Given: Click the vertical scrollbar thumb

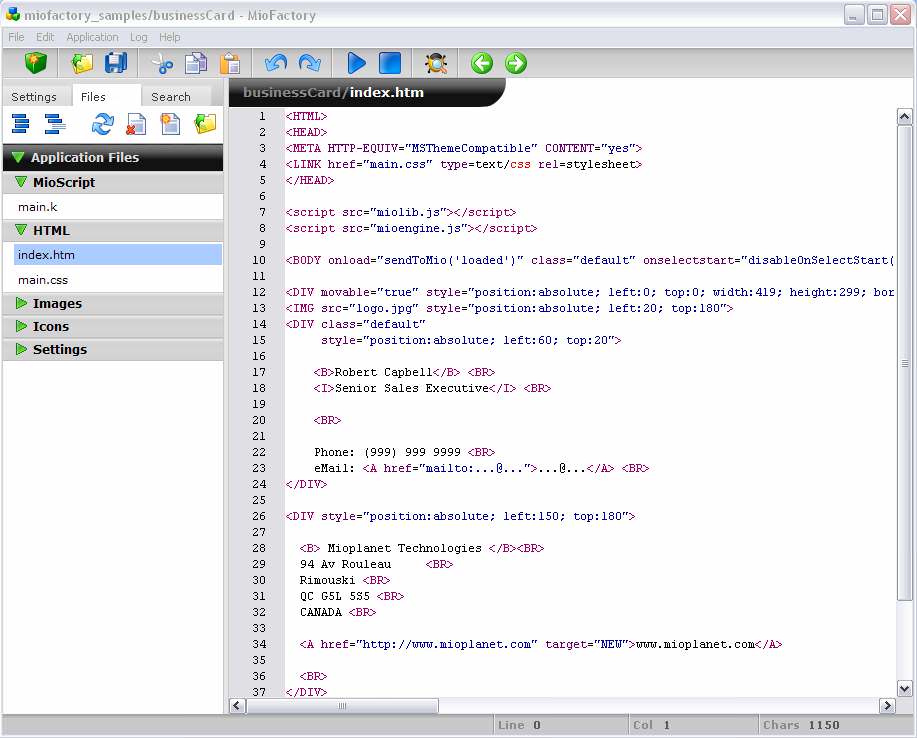Looking at the screenshot, I should pos(904,363).
